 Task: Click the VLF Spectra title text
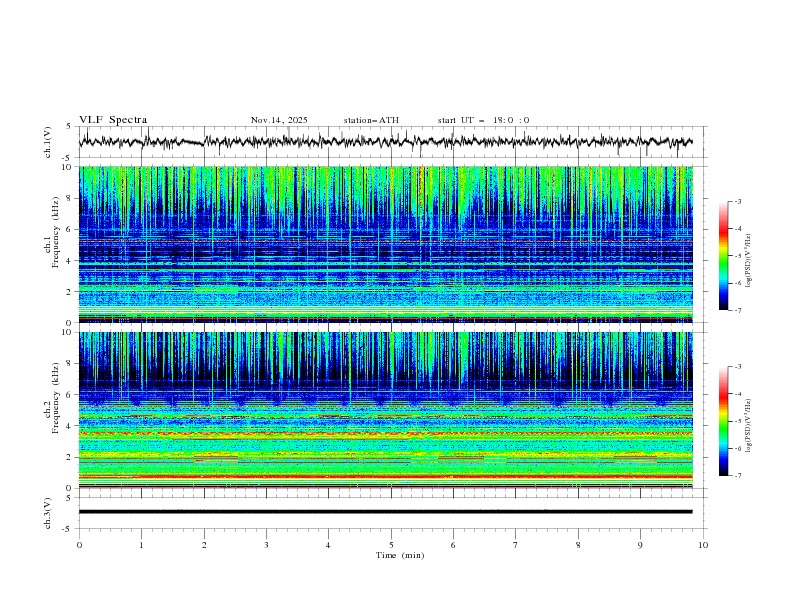click(113, 120)
